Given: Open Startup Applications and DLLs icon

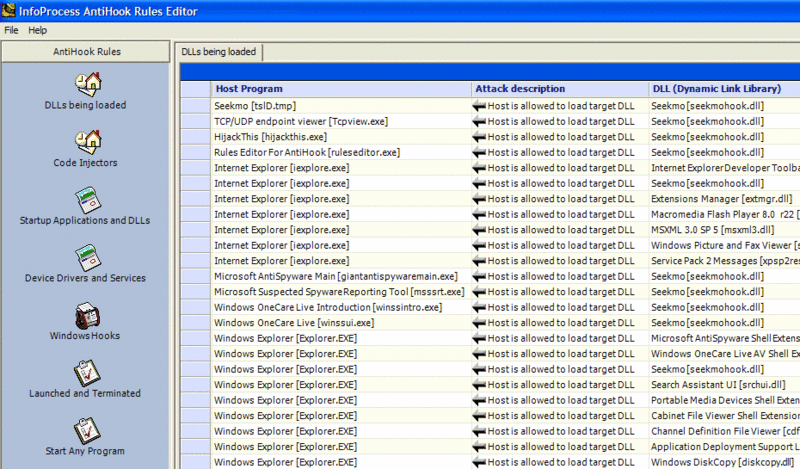Looking at the screenshot, I should [x=88, y=200].
